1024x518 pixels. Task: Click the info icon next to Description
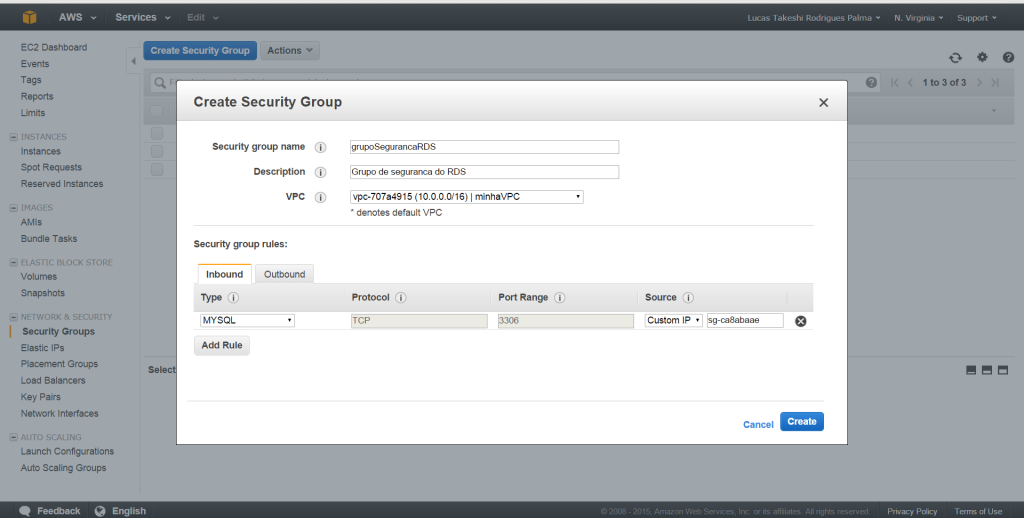point(321,172)
